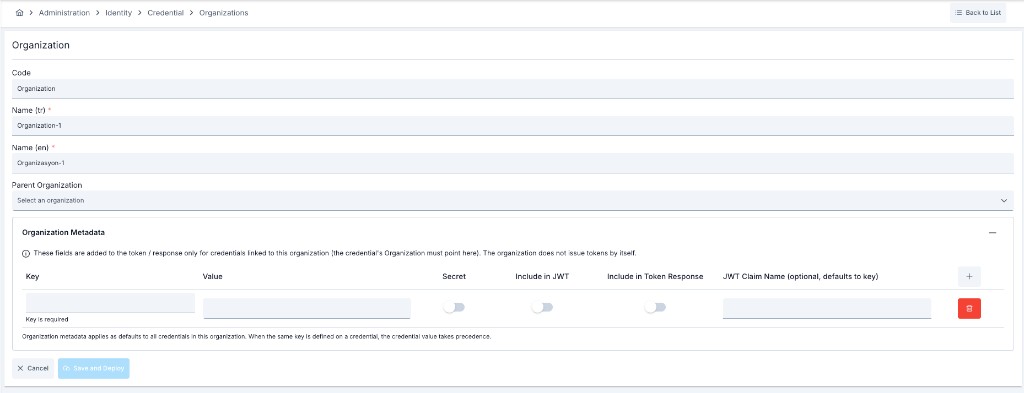This screenshot has width=1024, height=393.
Task: Open Organizations breadcrumb link
Action: point(223,13)
